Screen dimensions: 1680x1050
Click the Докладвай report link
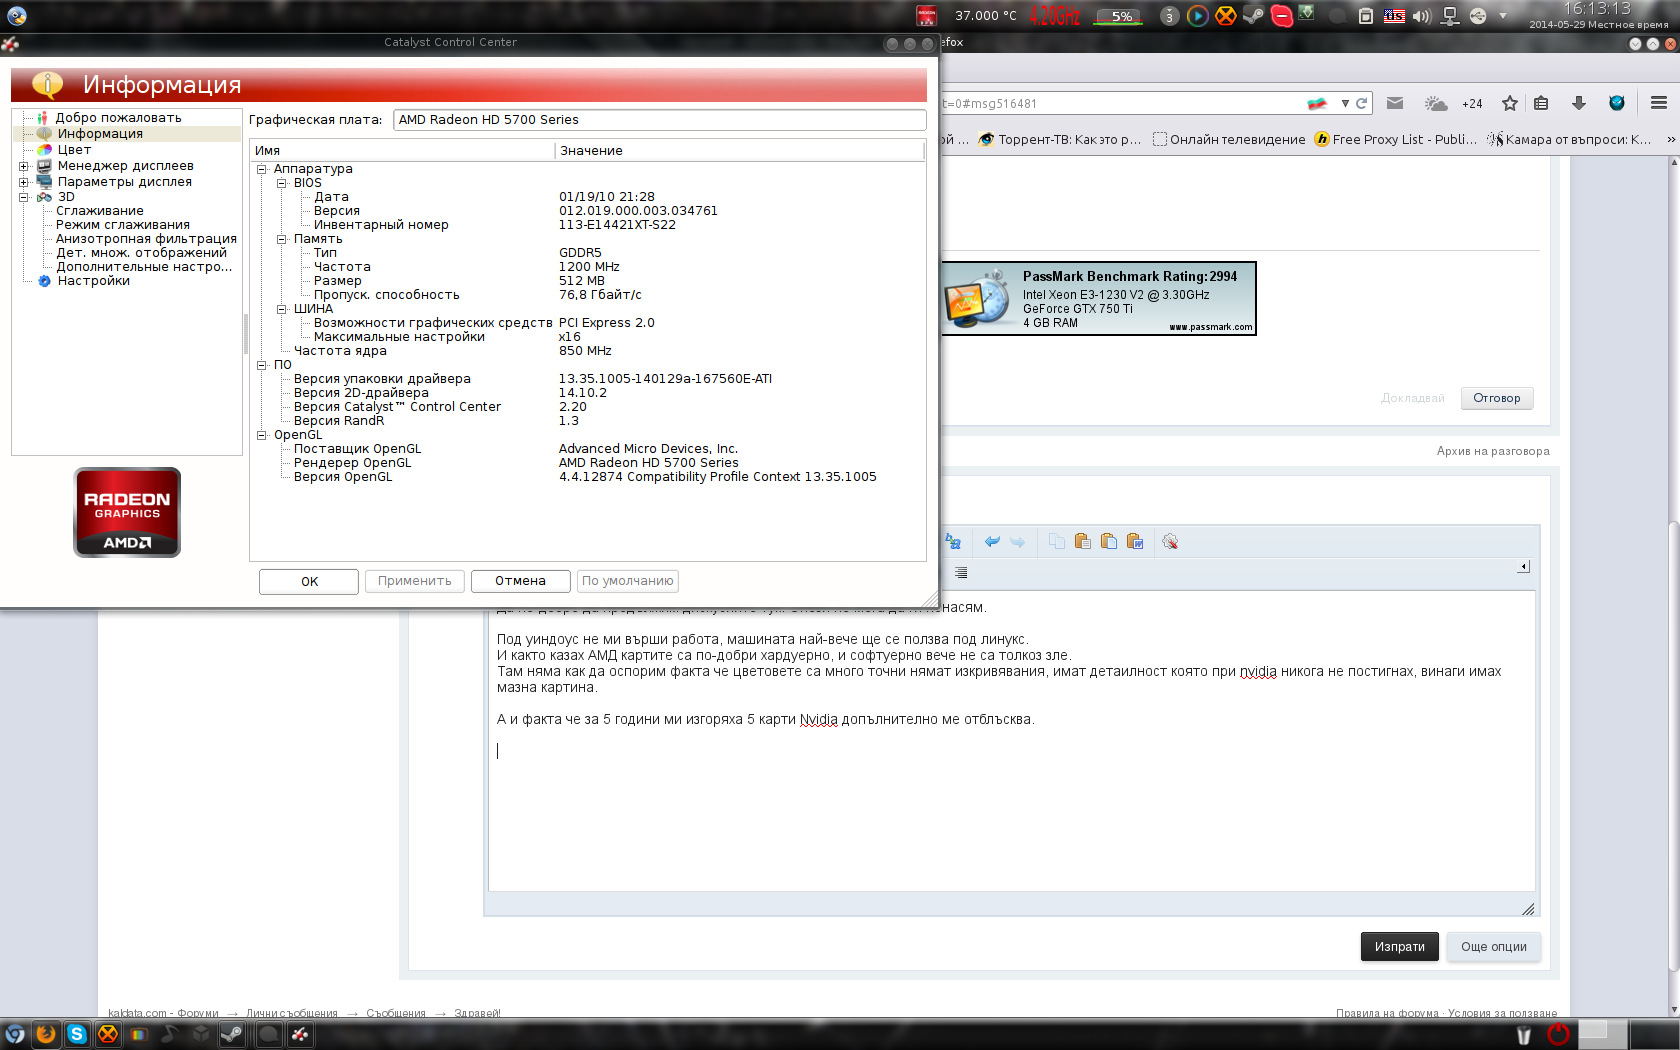point(1413,398)
